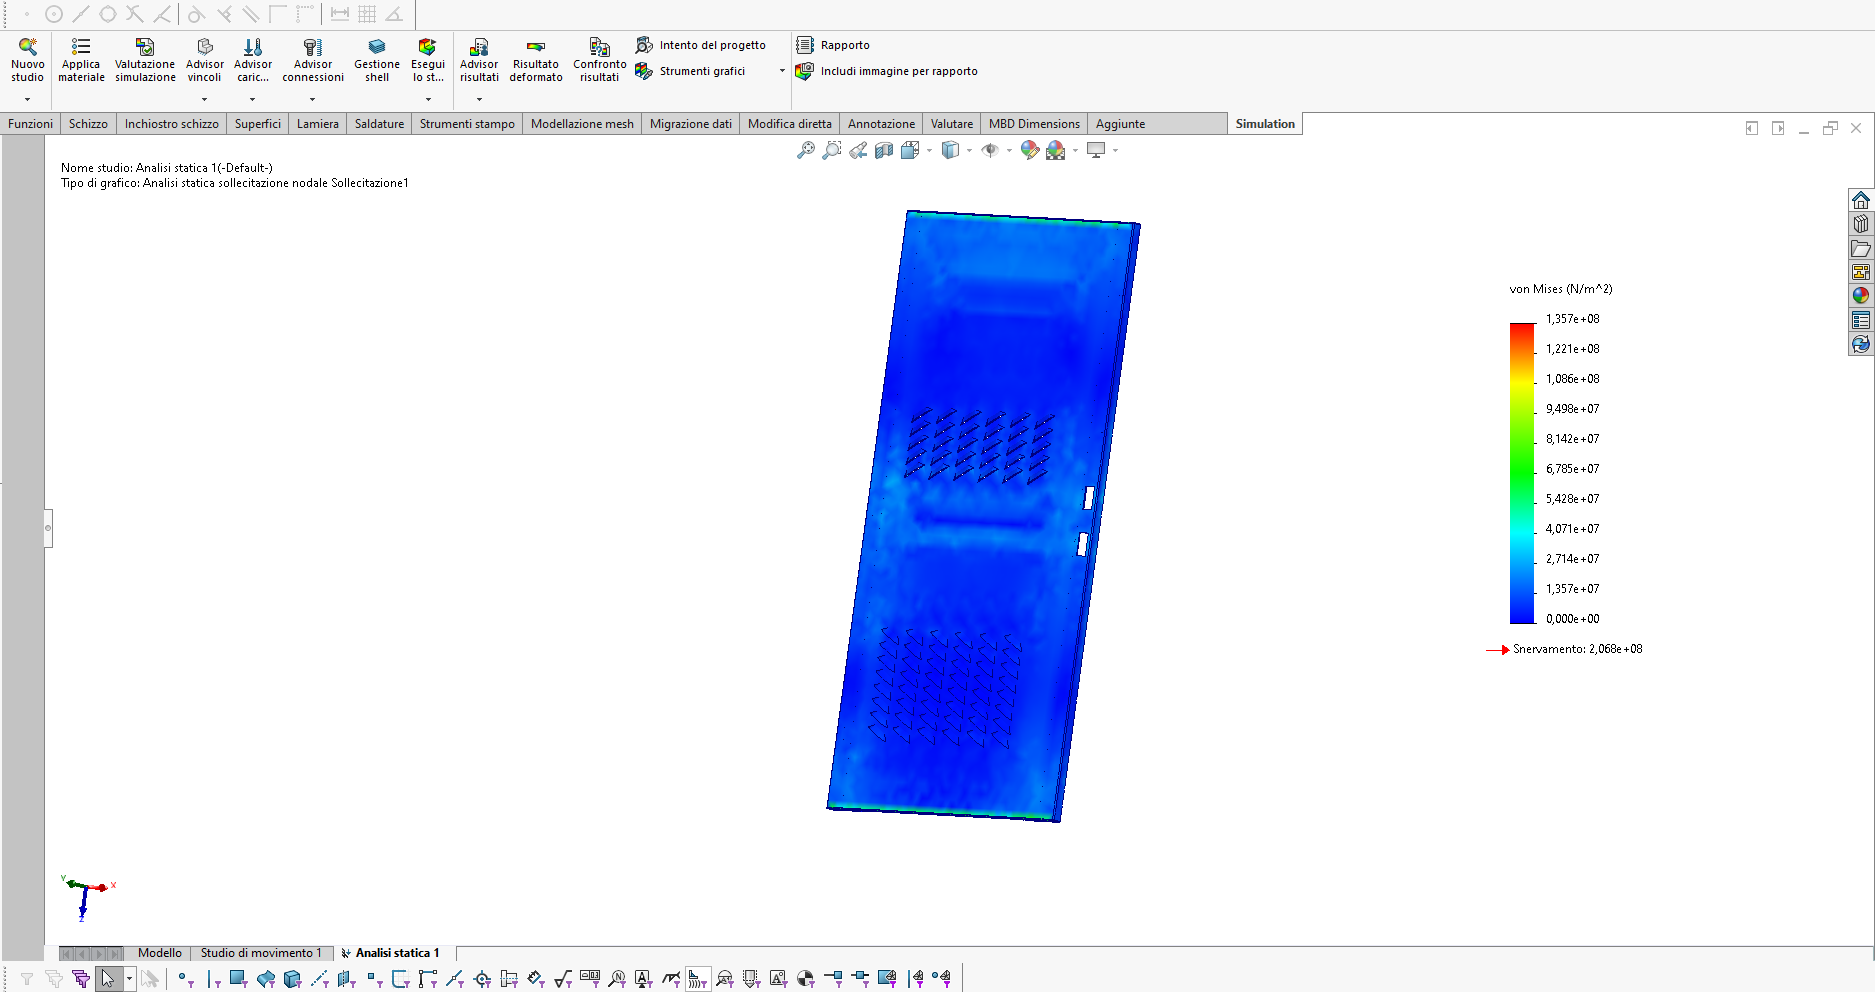Open the Aspetti color ball in the right task pane
The image size is (1875, 992).
click(1860, 296)
